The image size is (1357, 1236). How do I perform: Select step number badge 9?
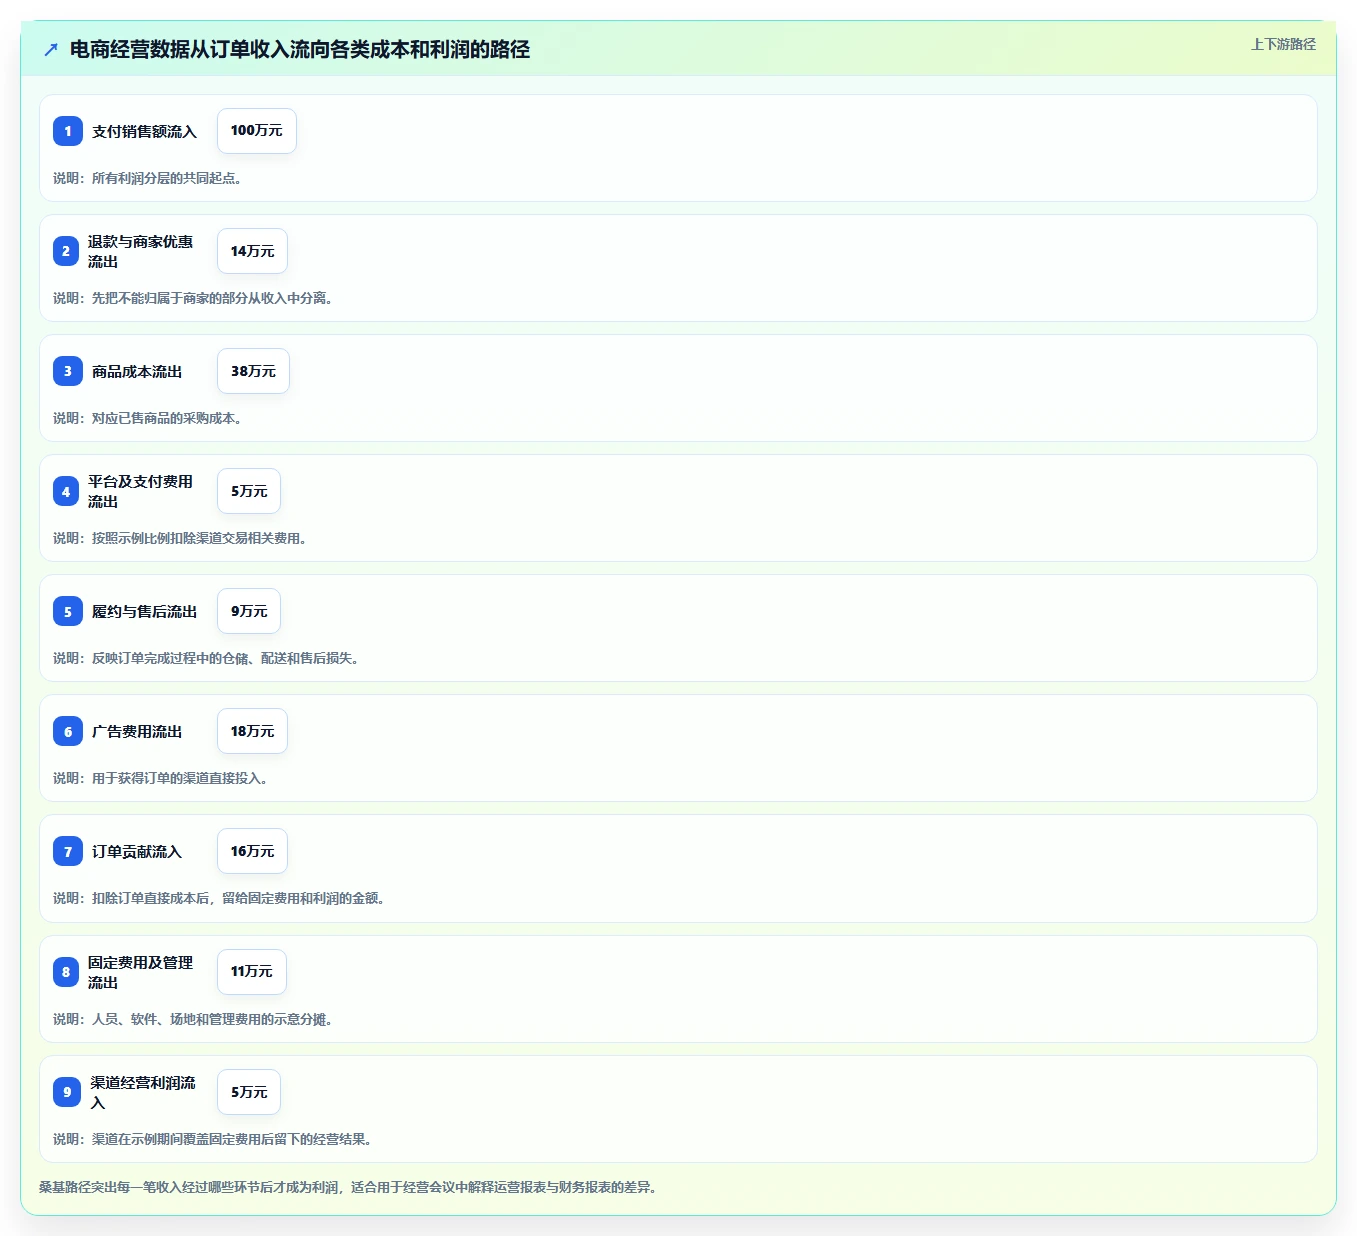coord(67,1092)
